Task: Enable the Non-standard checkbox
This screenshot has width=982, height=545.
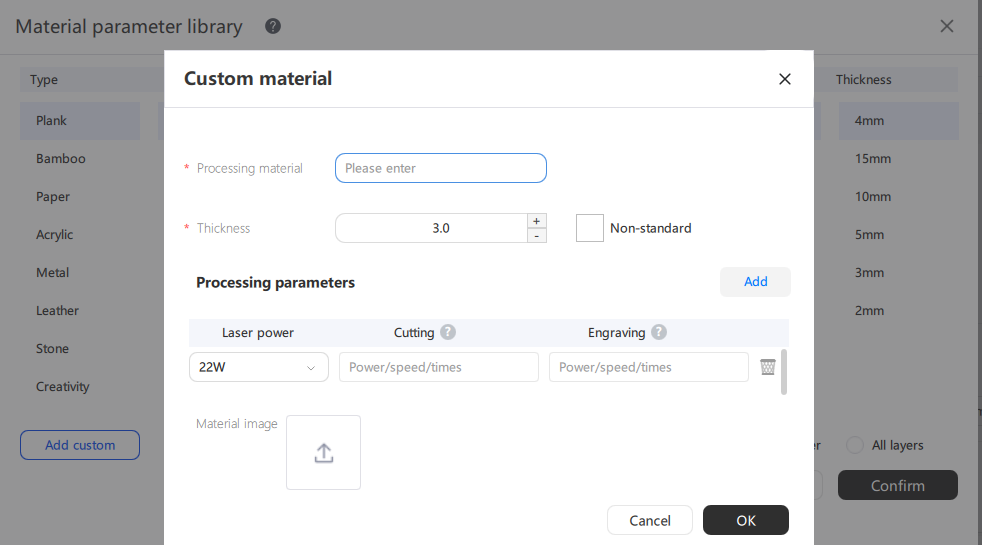Action: click(x=590, y=228)
